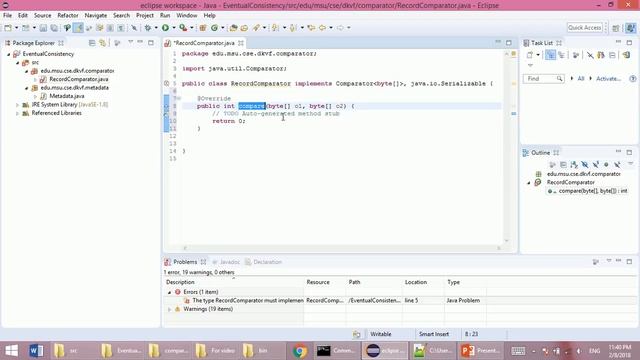Click the Run with coverage icon
Image resolution: width=640 pixels, height=360 pixels.
[x=183, y=28]
